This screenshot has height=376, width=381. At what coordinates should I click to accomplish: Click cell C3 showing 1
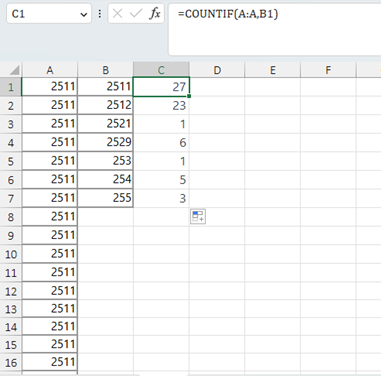[161, 124]
